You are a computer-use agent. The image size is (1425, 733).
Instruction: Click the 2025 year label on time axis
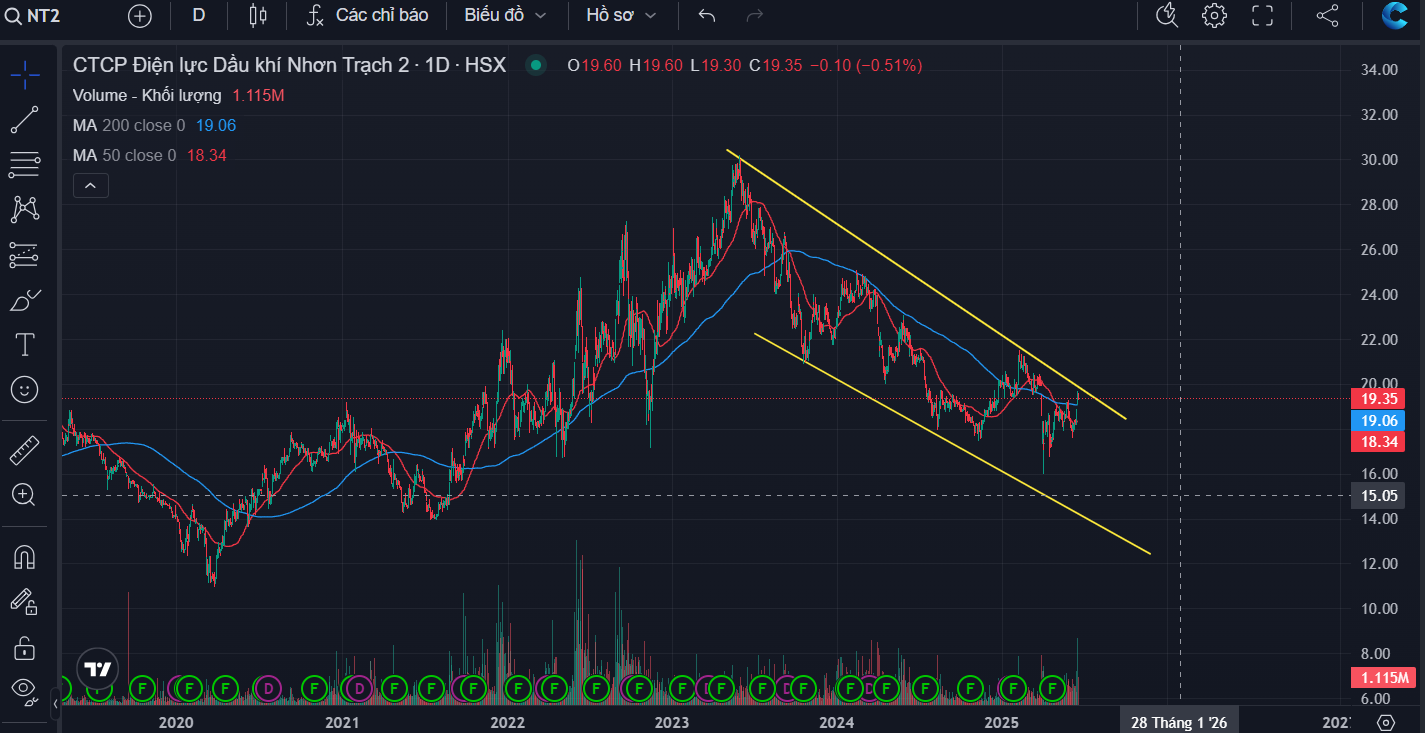[1001, 722]
